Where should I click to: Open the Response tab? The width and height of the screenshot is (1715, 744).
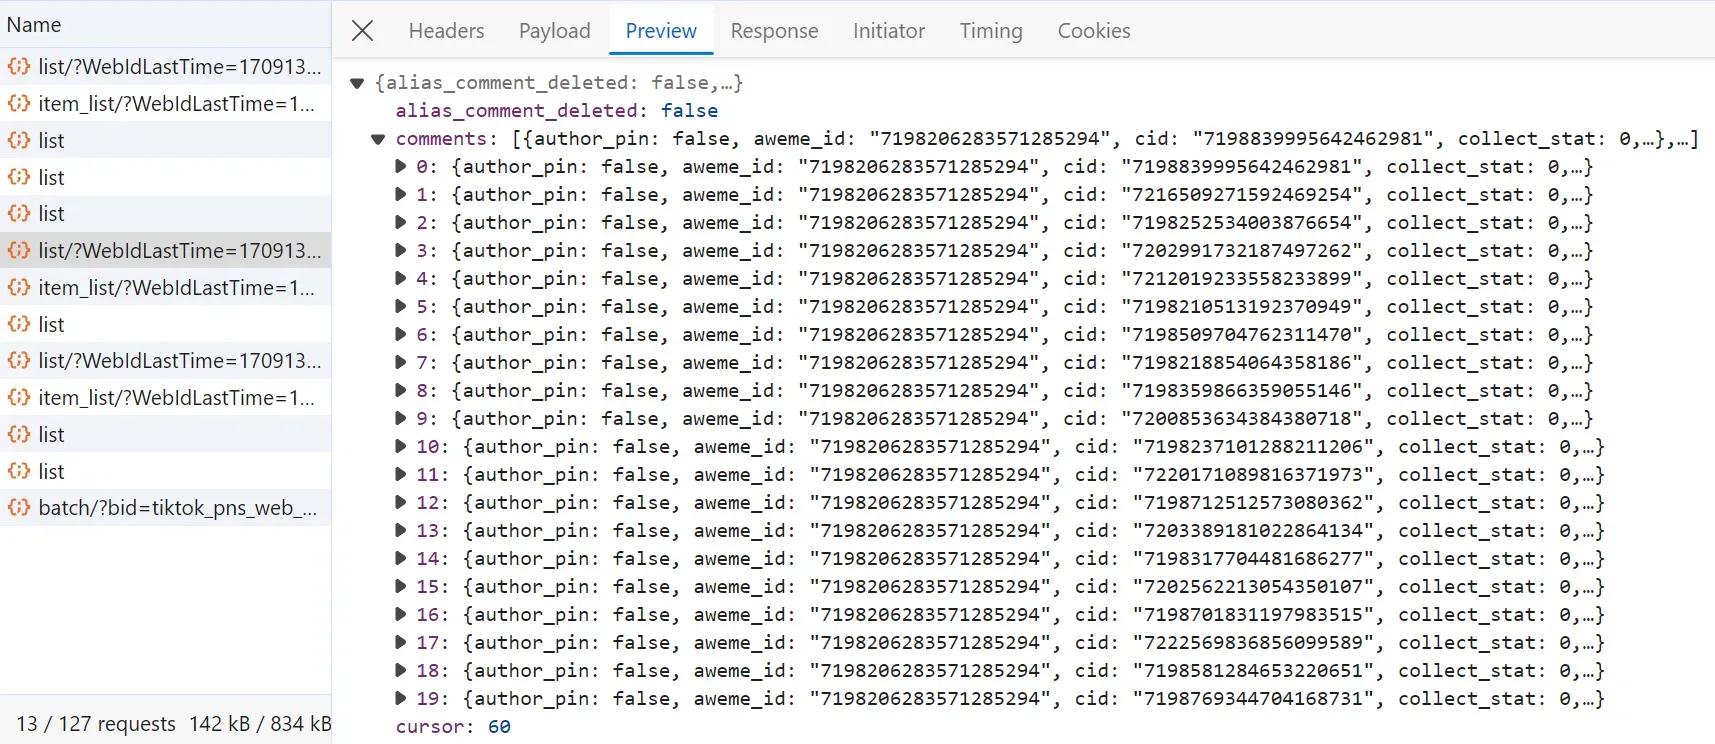pos(774,31)
